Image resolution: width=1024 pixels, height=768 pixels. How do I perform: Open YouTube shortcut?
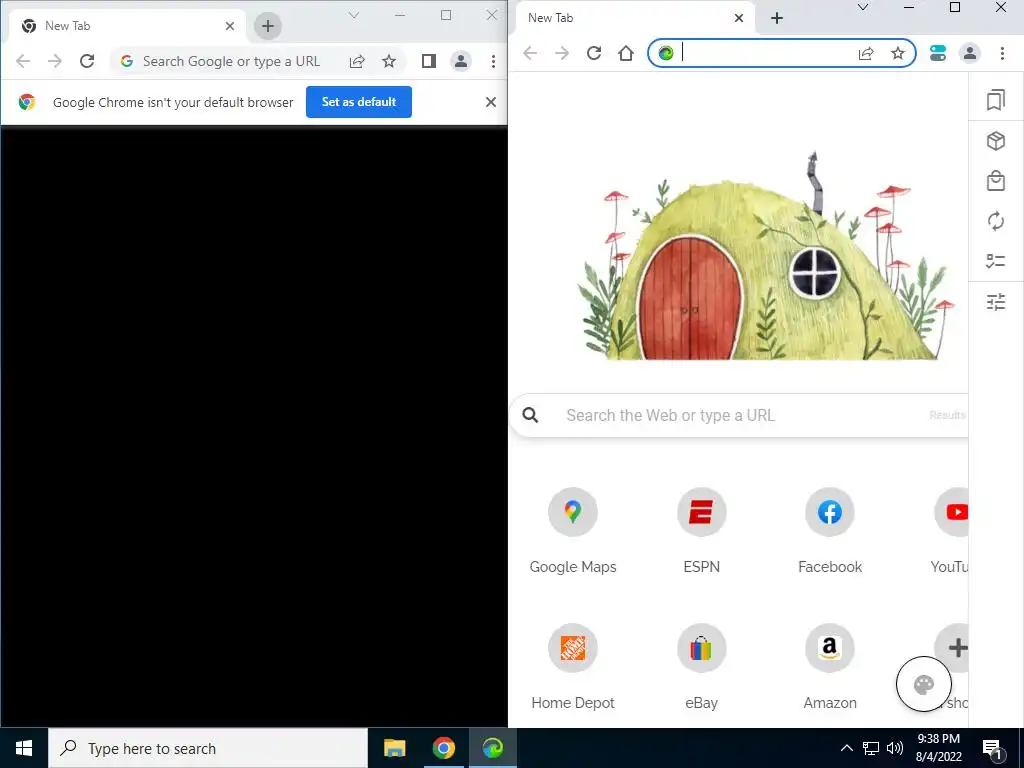952,512
